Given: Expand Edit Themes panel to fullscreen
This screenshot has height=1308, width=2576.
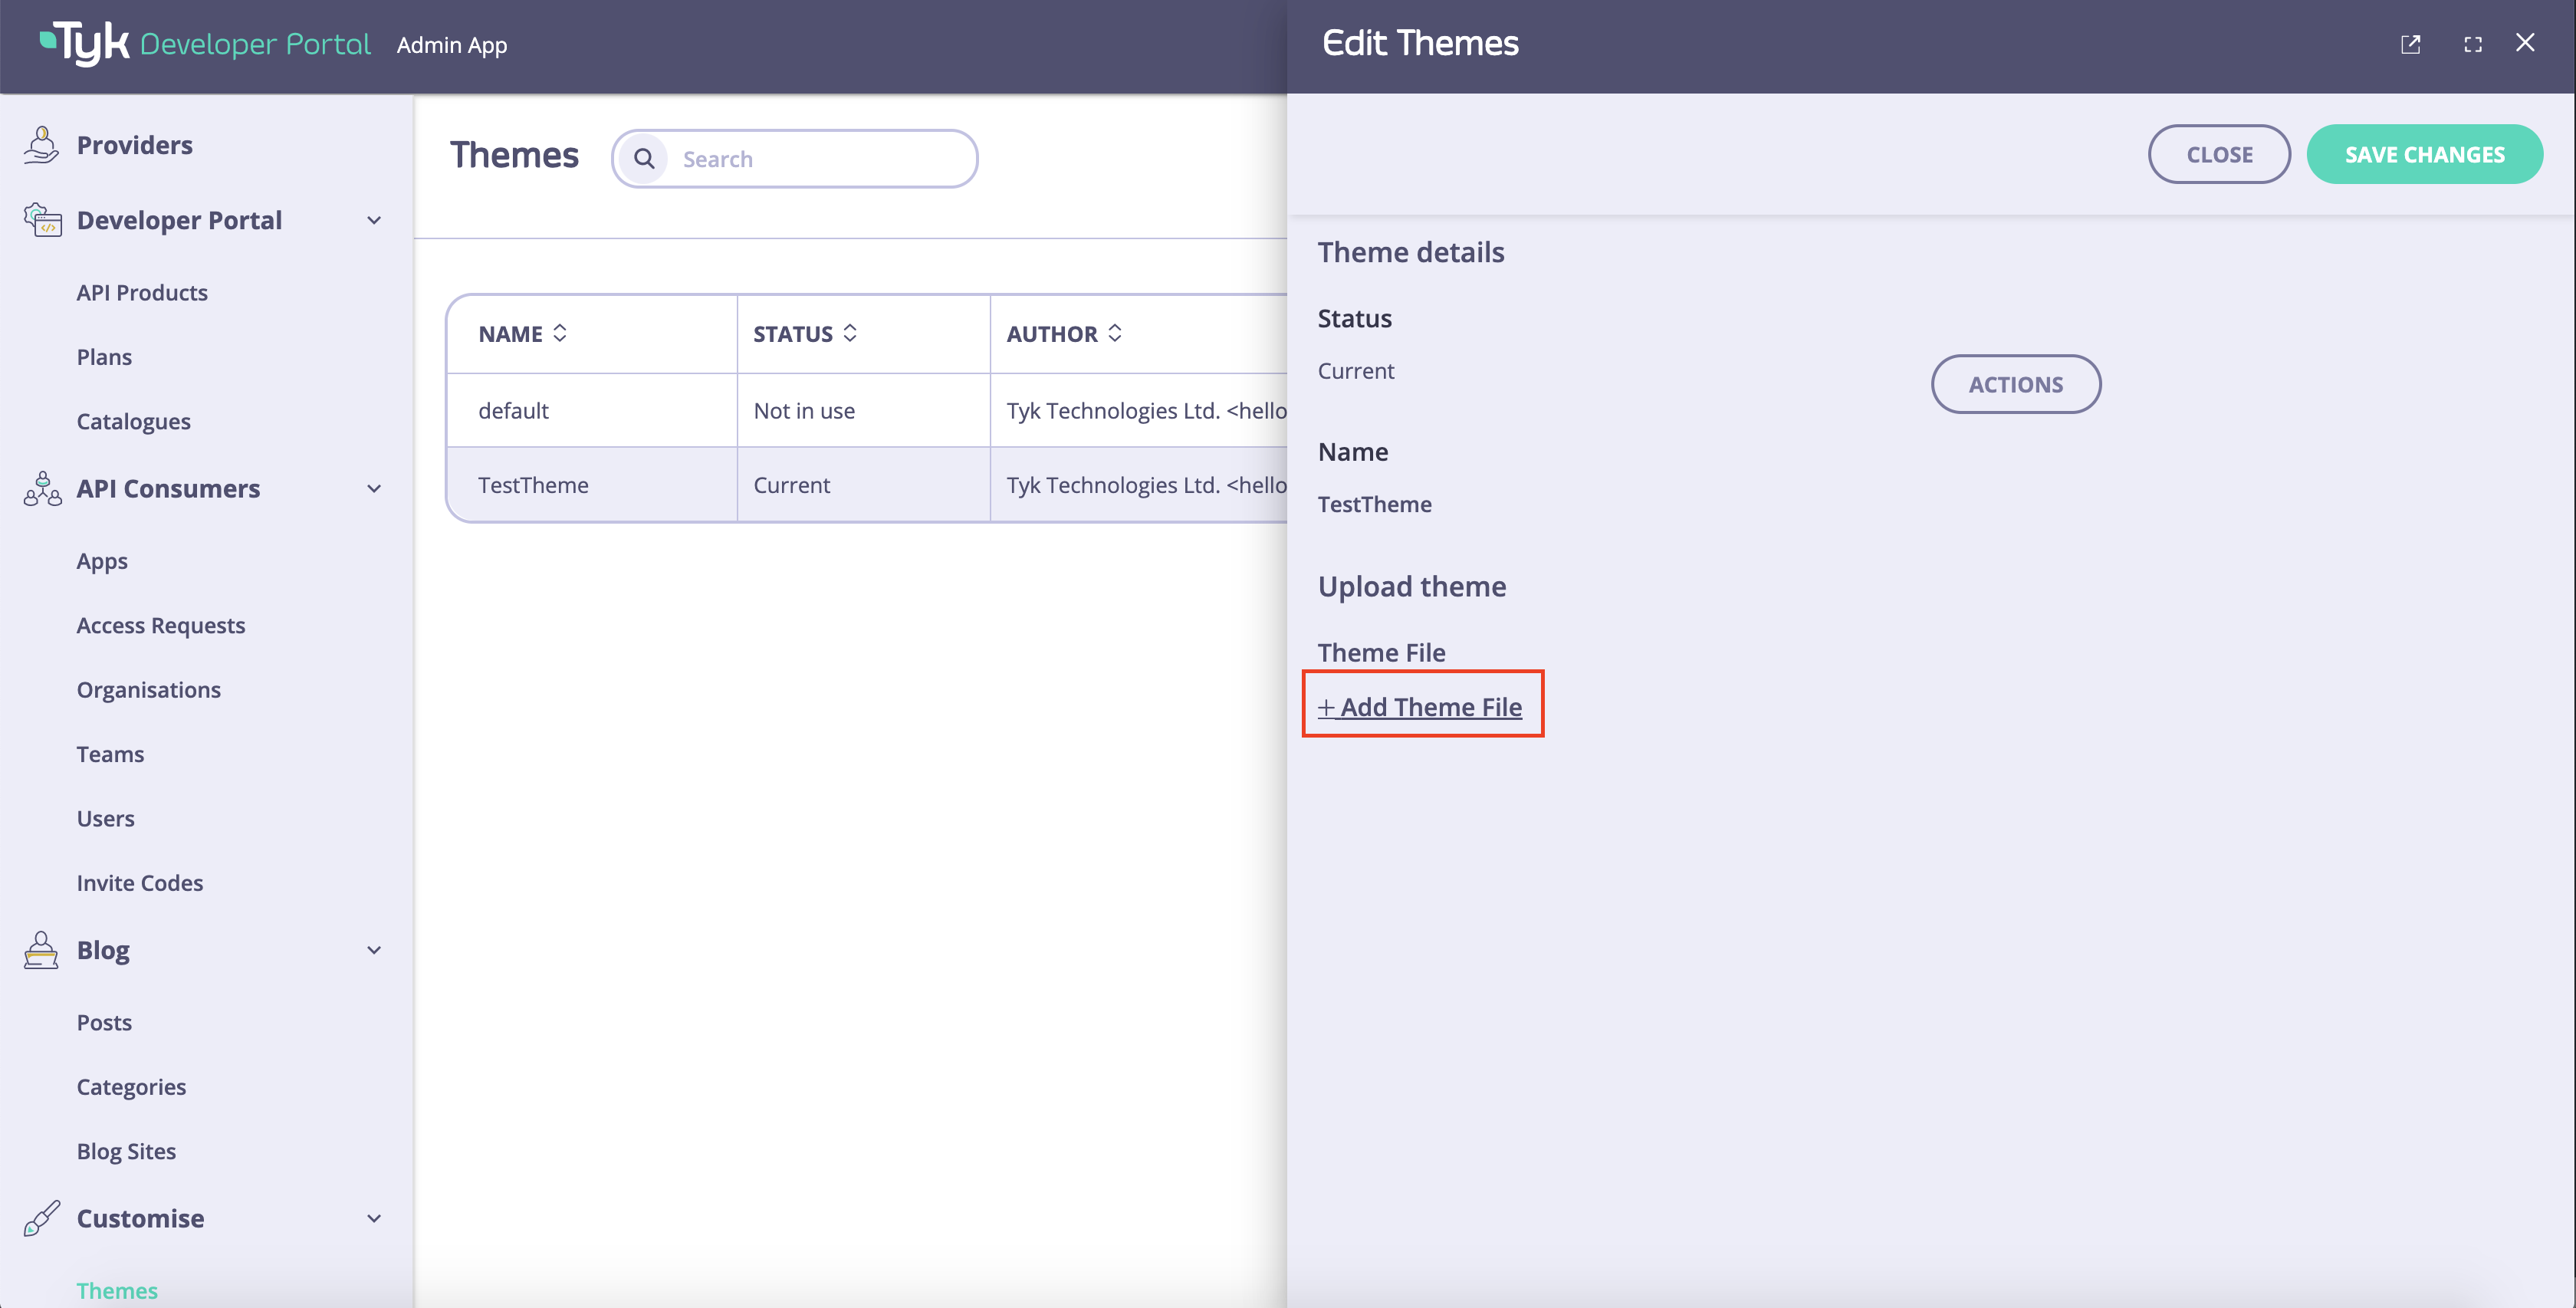Looking at the screenshot, I should (x=2473, y=44).
